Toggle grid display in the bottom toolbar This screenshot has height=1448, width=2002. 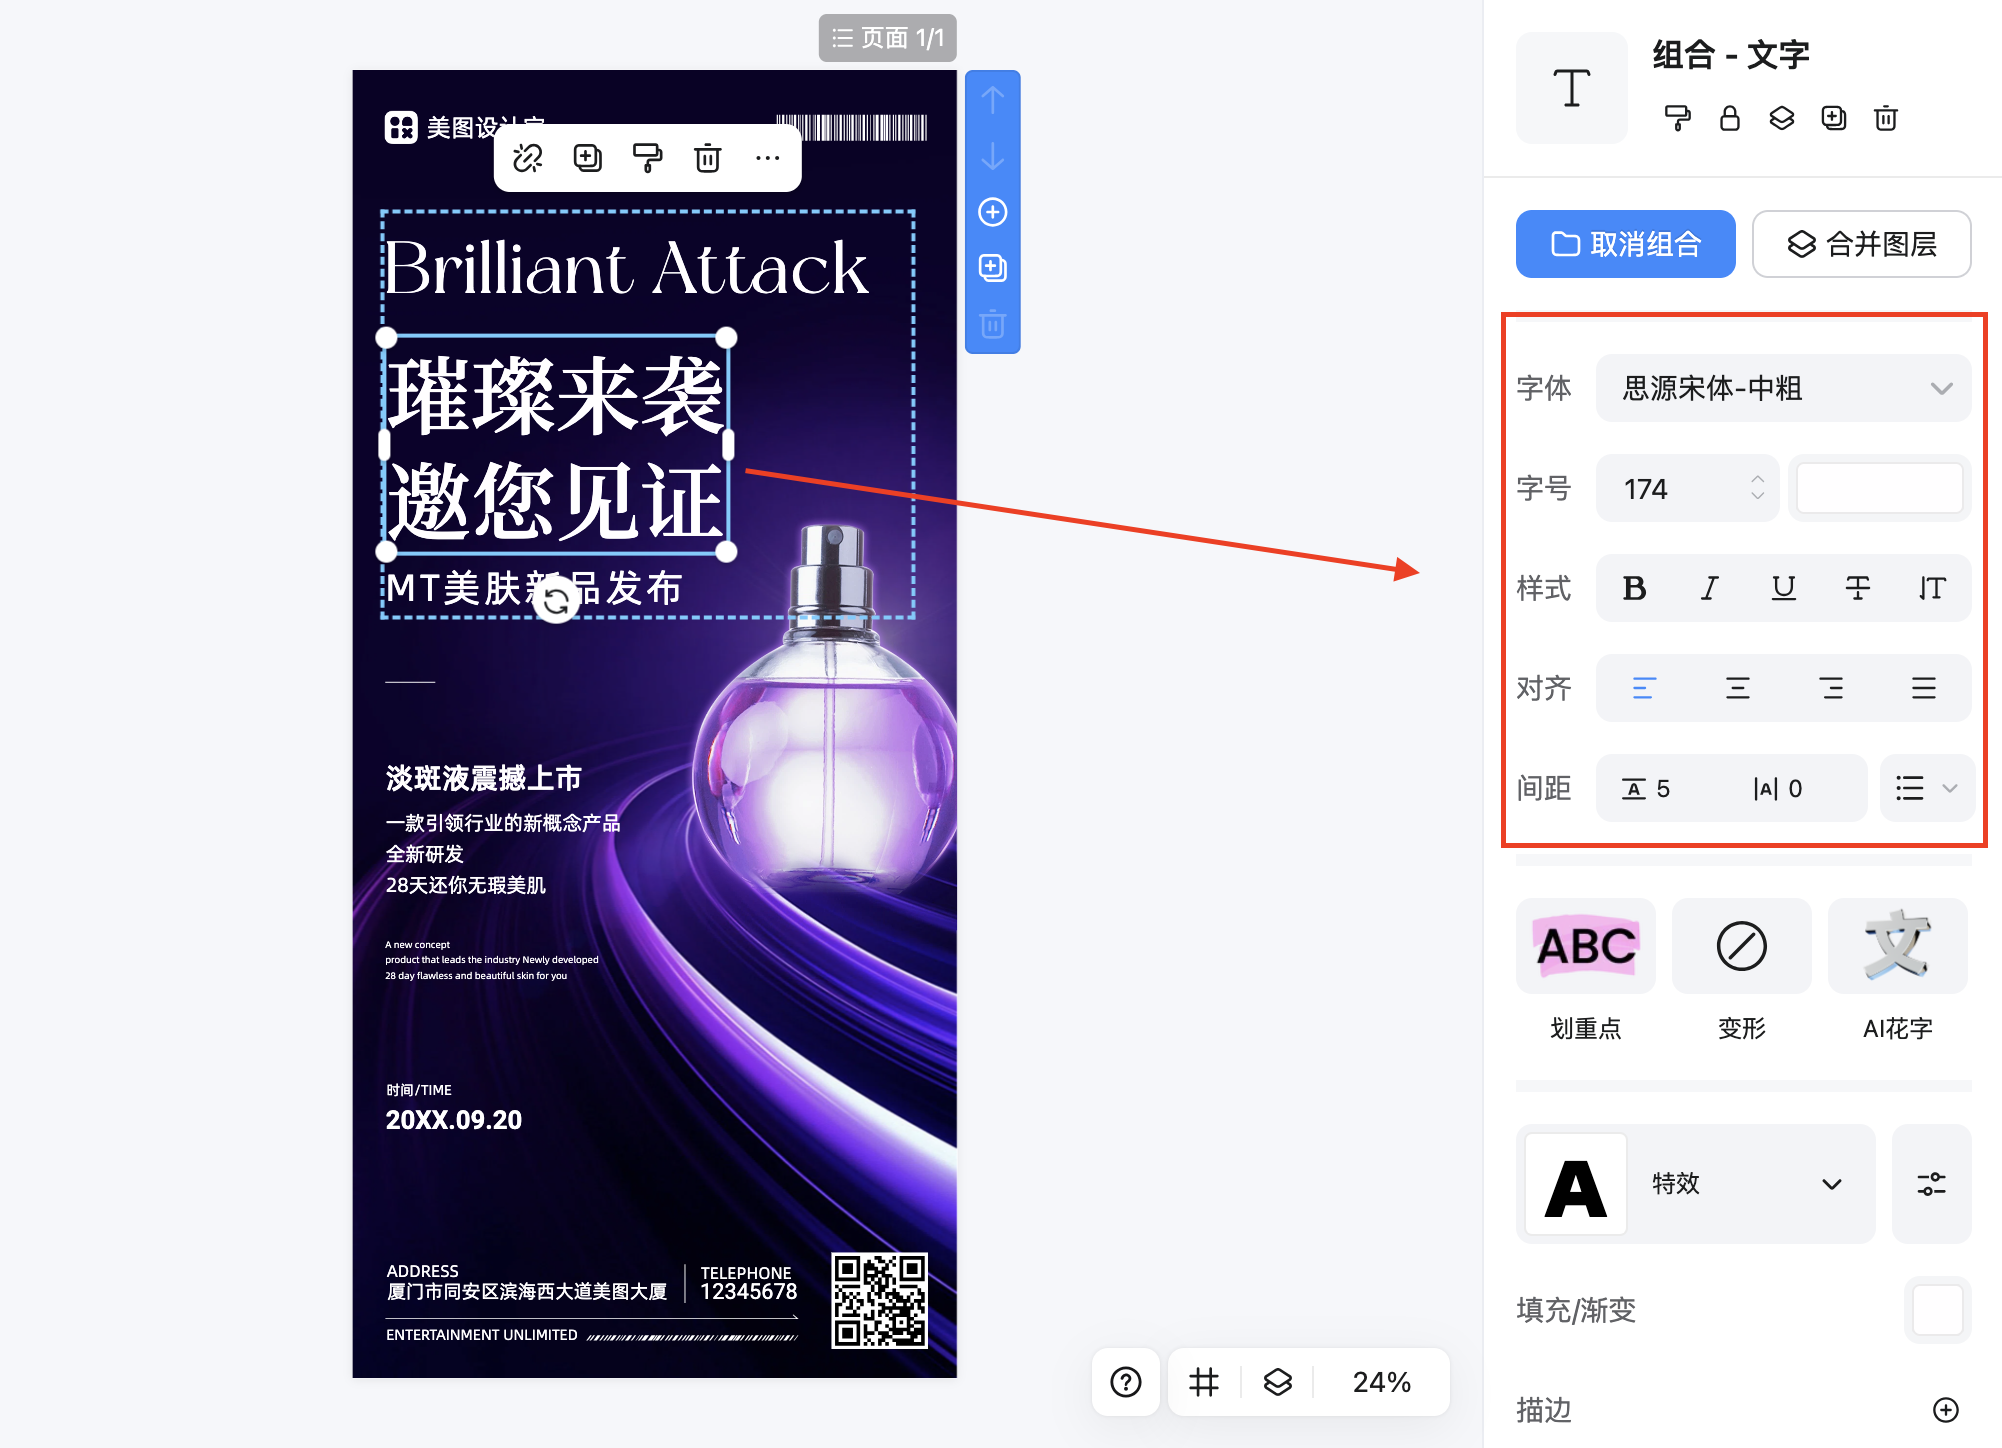tap(1203, 1382)
